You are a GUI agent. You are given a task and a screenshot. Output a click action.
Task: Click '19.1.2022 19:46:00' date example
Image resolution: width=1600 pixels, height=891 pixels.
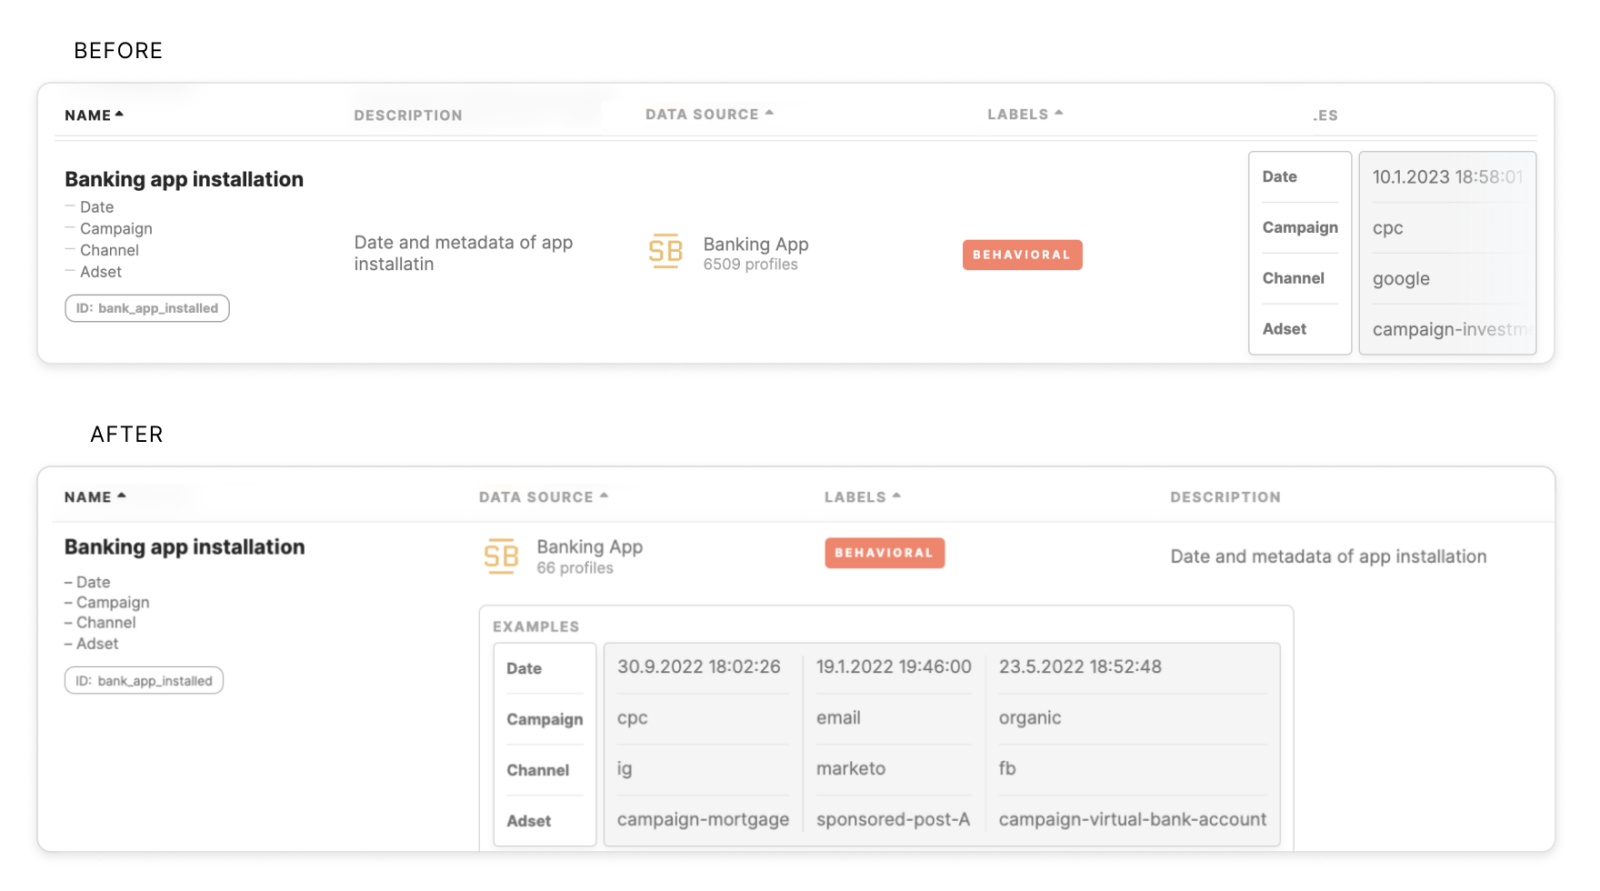(x=893, y=667)
